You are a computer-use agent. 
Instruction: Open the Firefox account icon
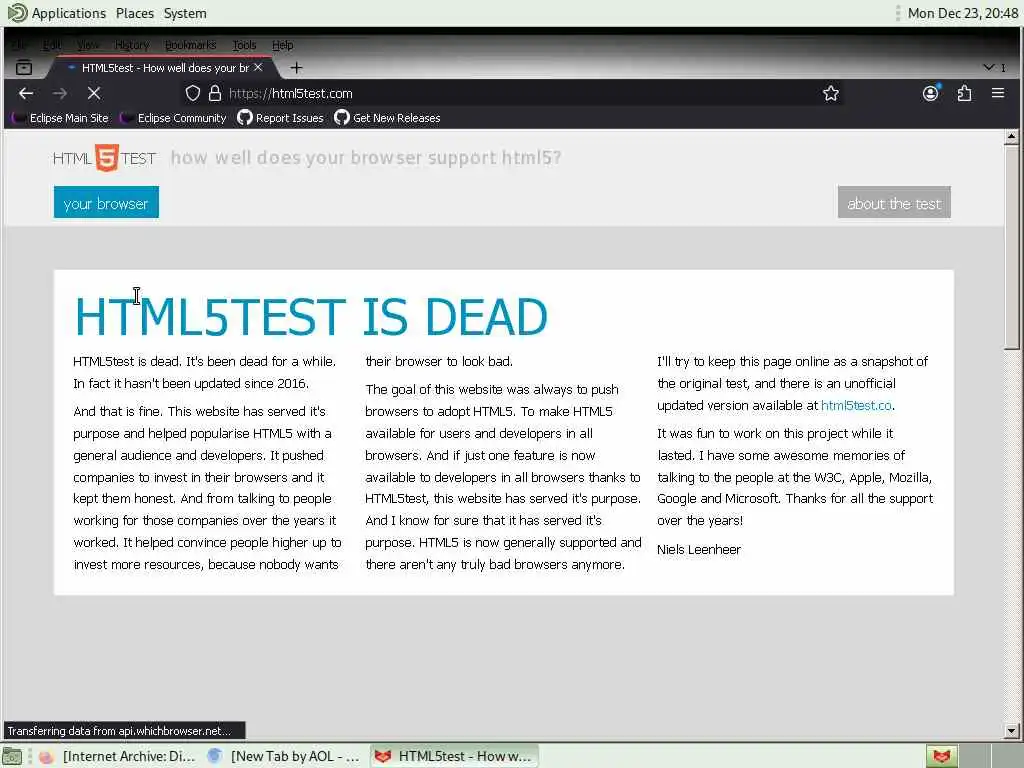click(x=931, y=93)
